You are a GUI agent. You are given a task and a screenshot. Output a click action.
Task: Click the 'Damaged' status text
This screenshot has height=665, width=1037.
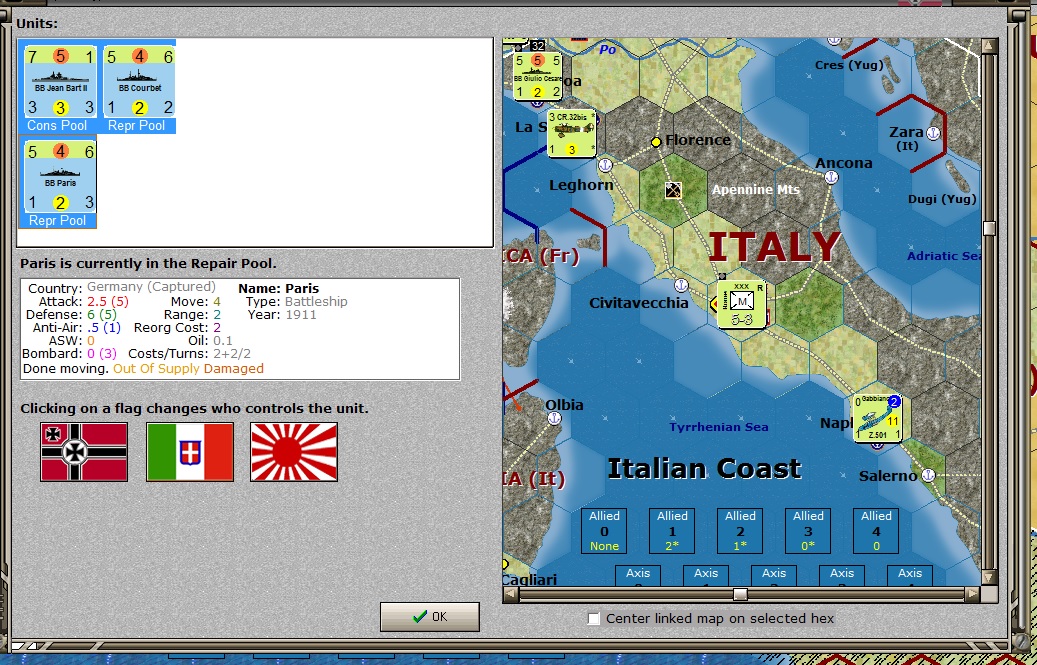click(233, 368)
